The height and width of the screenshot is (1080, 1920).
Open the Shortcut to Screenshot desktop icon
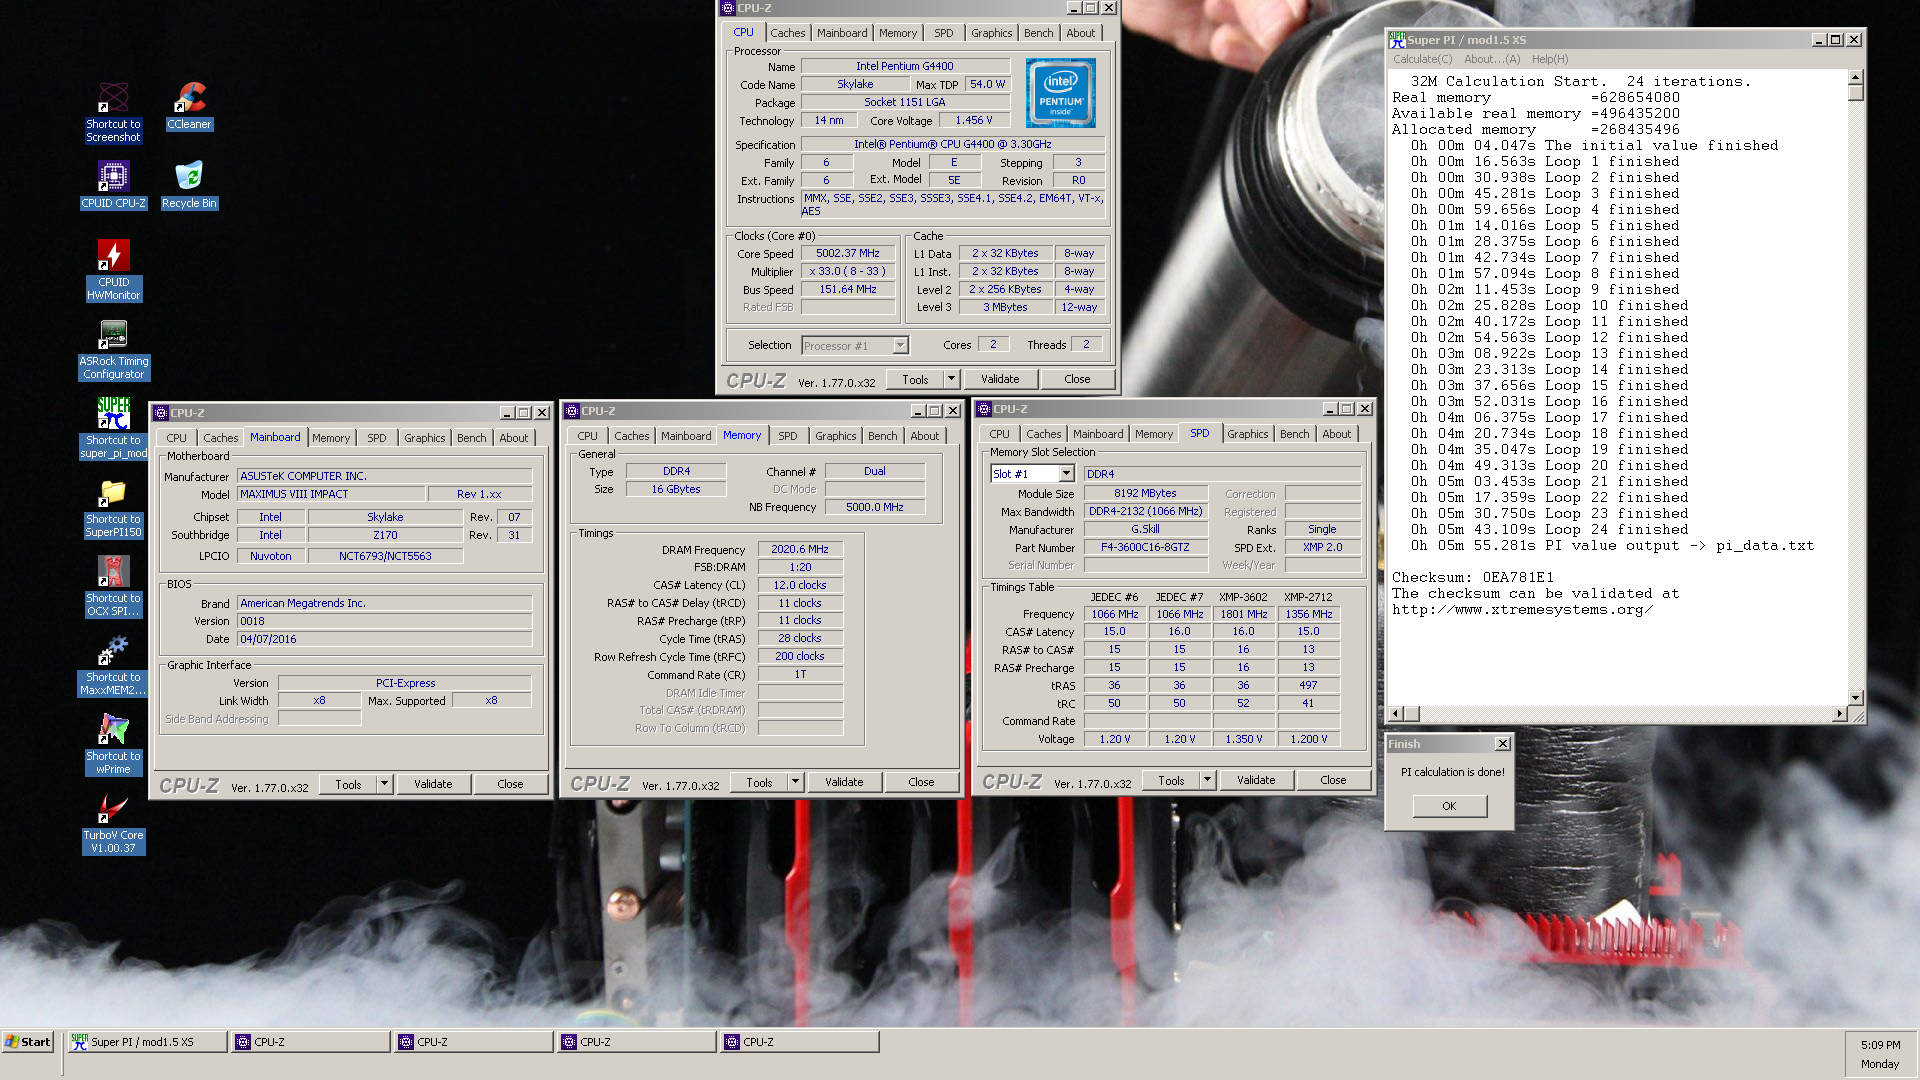click(x=113, y=112)
